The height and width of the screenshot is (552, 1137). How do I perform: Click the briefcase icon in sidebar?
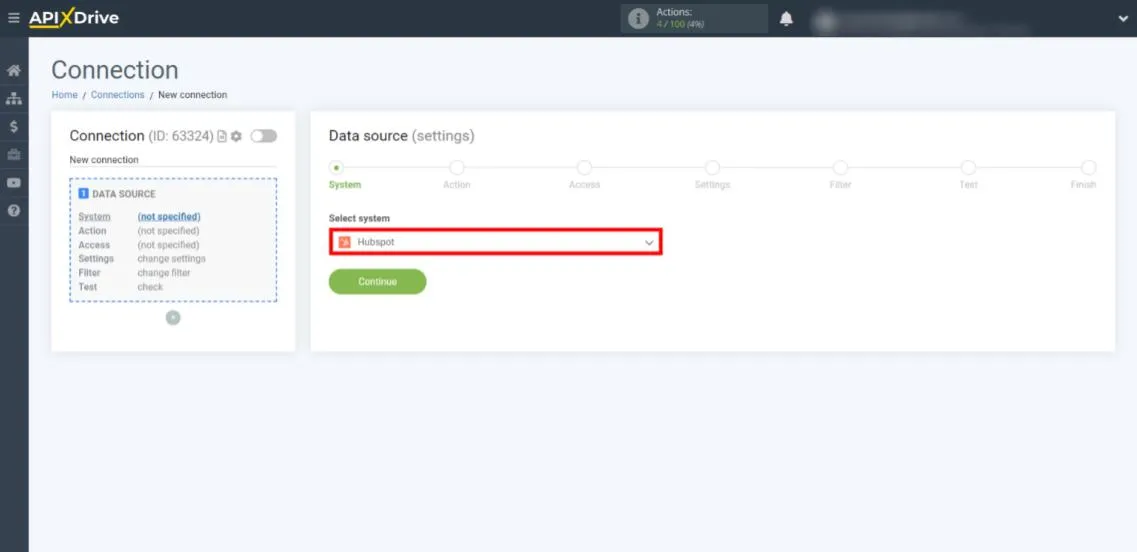click(14, 155)
